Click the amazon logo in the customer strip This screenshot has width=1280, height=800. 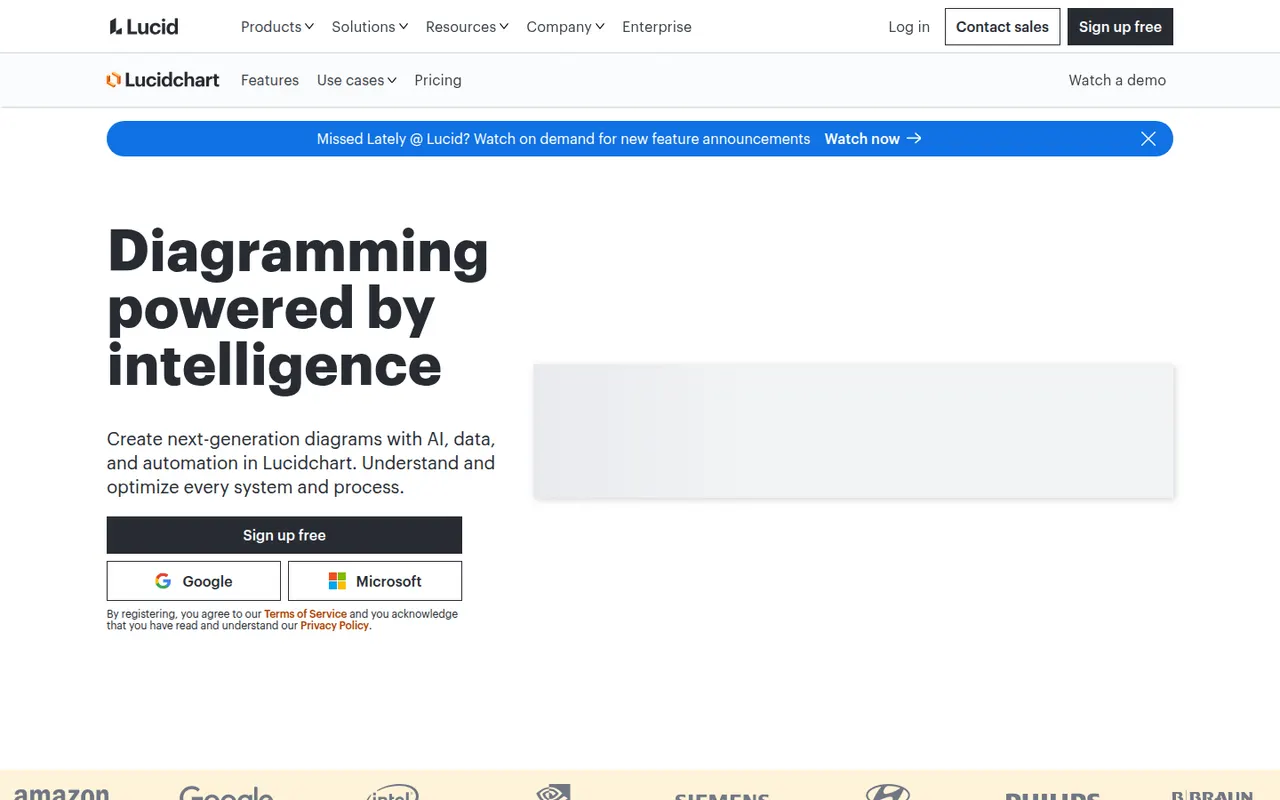point(61,793)
